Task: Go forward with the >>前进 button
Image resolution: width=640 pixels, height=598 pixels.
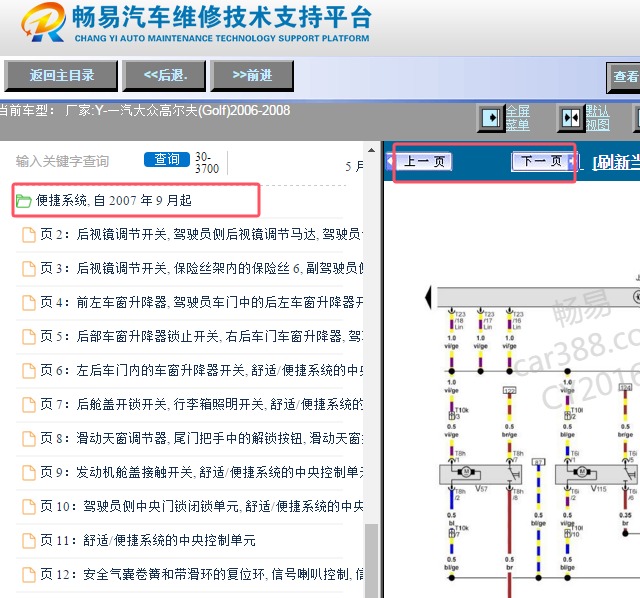Action: tap(252, 76)
